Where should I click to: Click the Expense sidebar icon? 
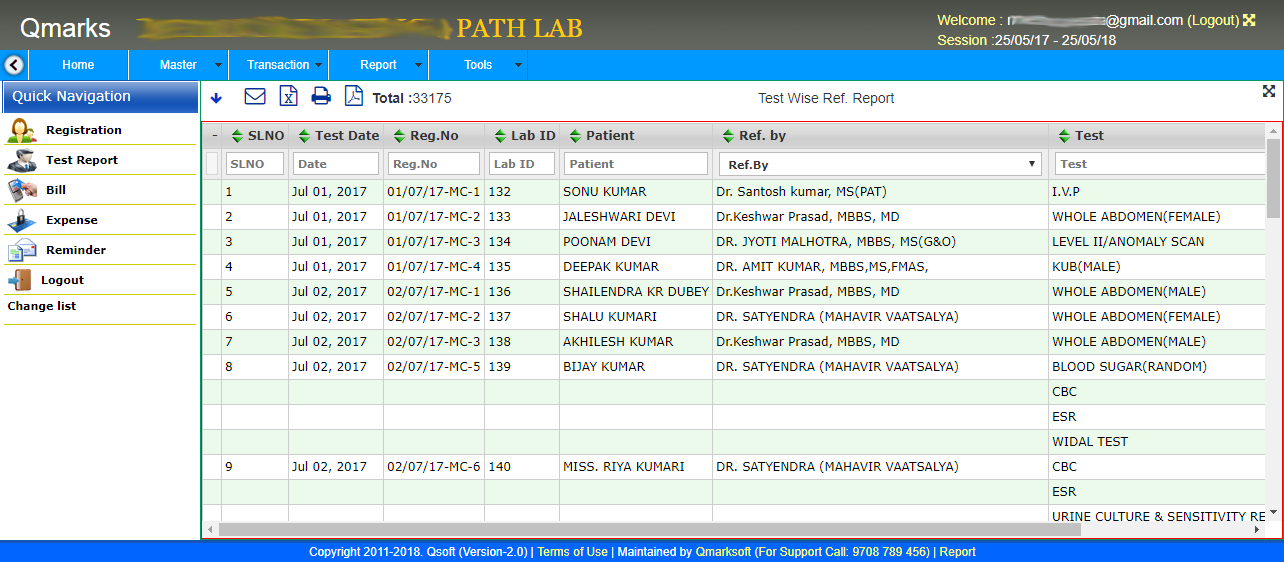pos(22,220)
